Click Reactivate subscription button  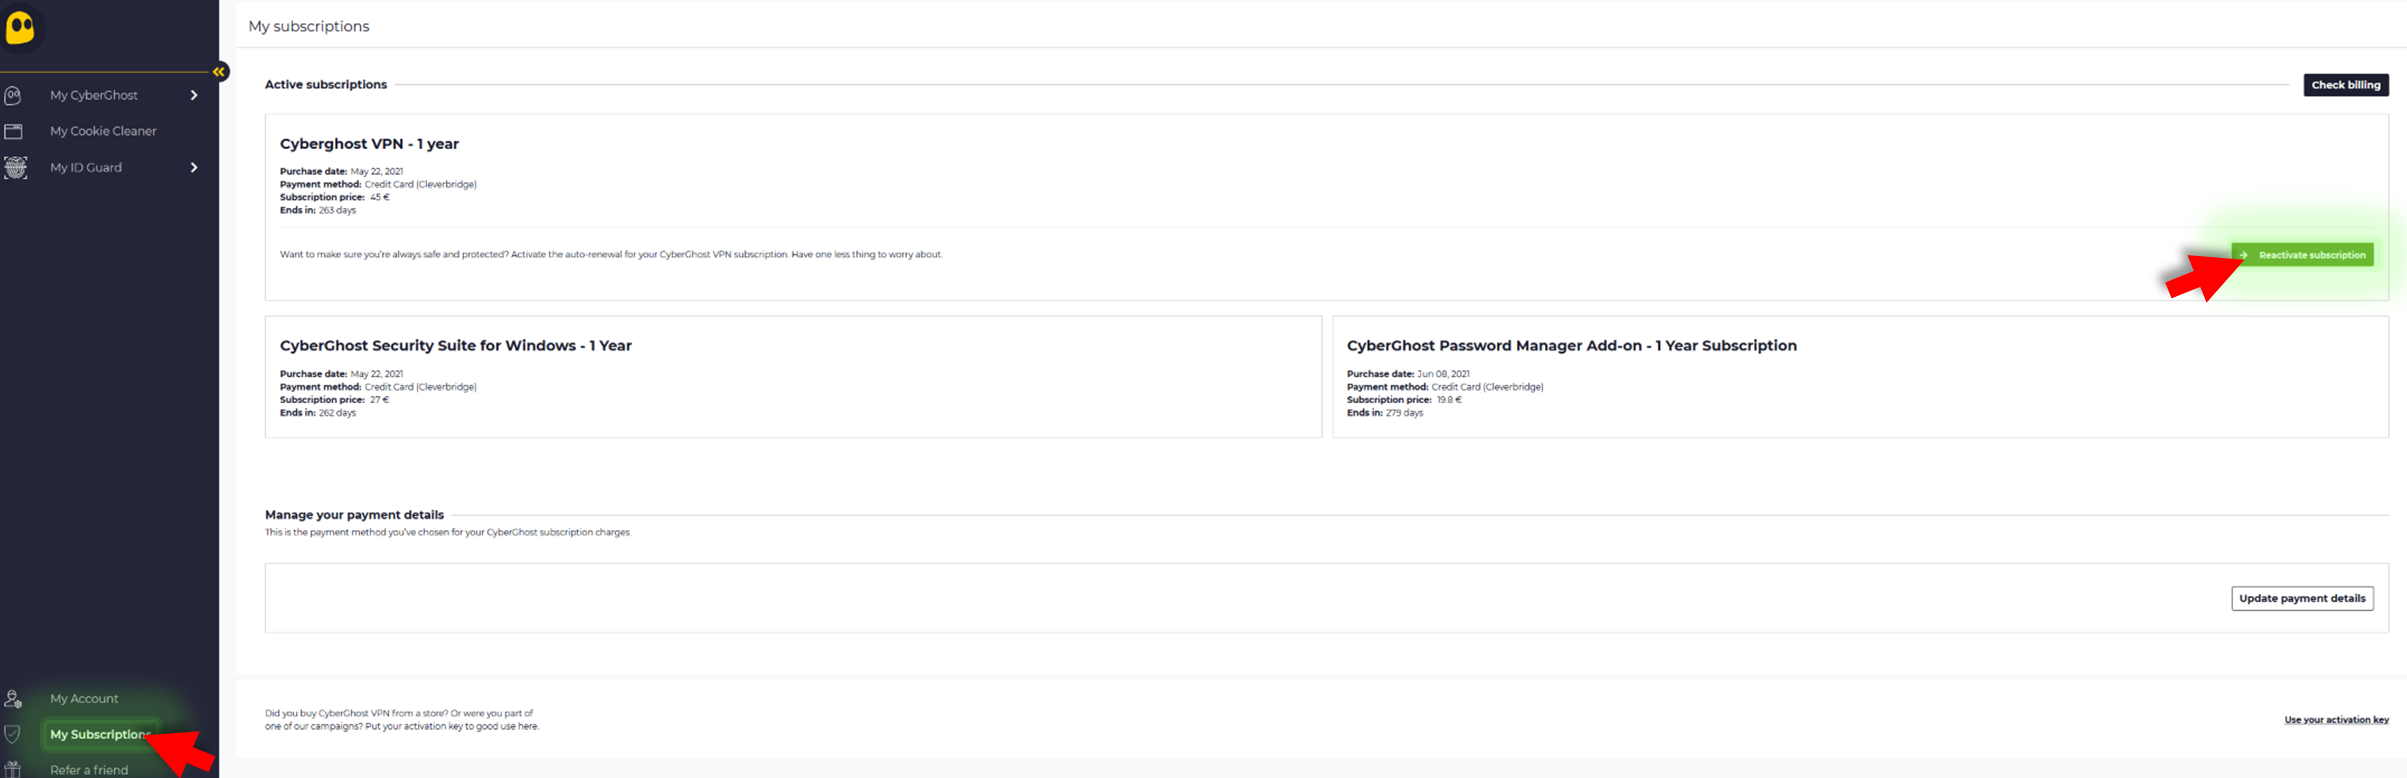click(2302, 255)
